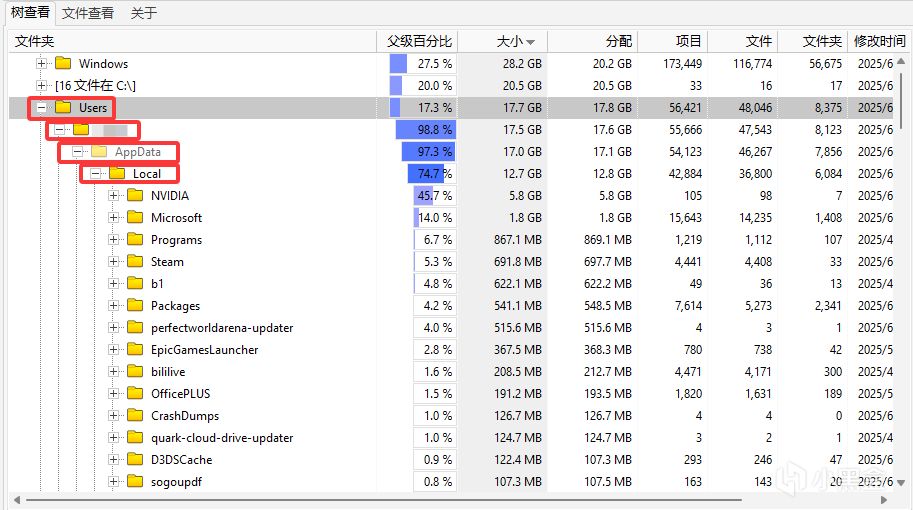Collapse the Users folder node
Viewport: 913px width, 510px height.
(x=41, y=108)
